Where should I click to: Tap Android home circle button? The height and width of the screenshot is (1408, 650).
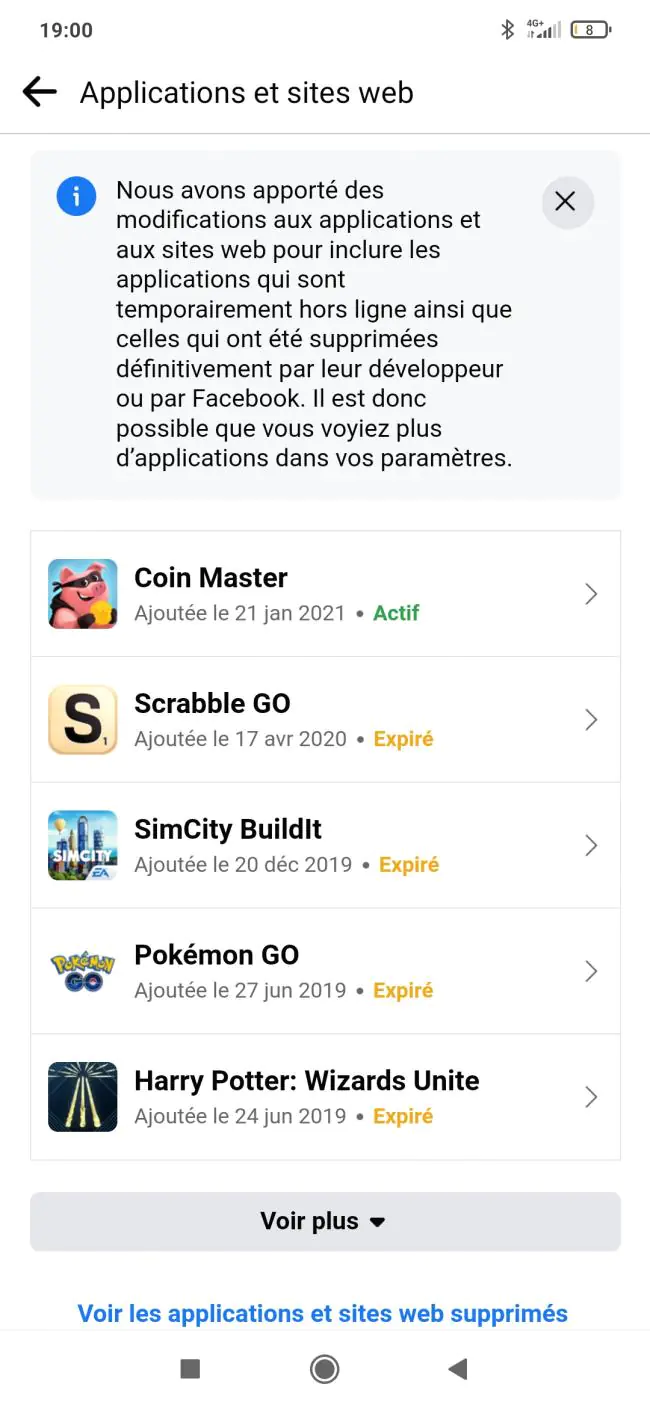click(324, 1369)
